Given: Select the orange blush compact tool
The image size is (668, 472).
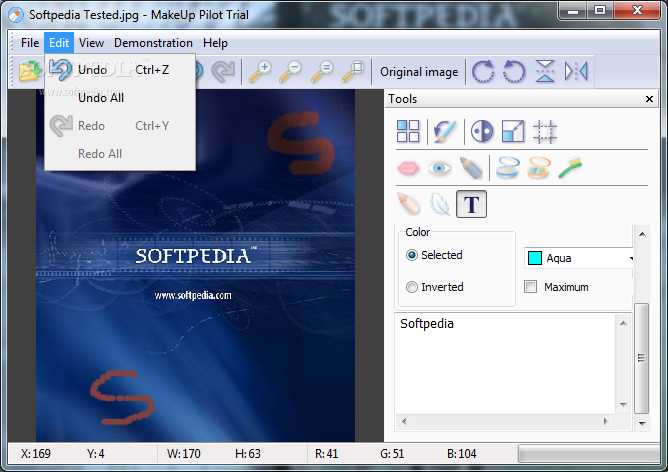Looking at the screenshot, I should point(539,168).
